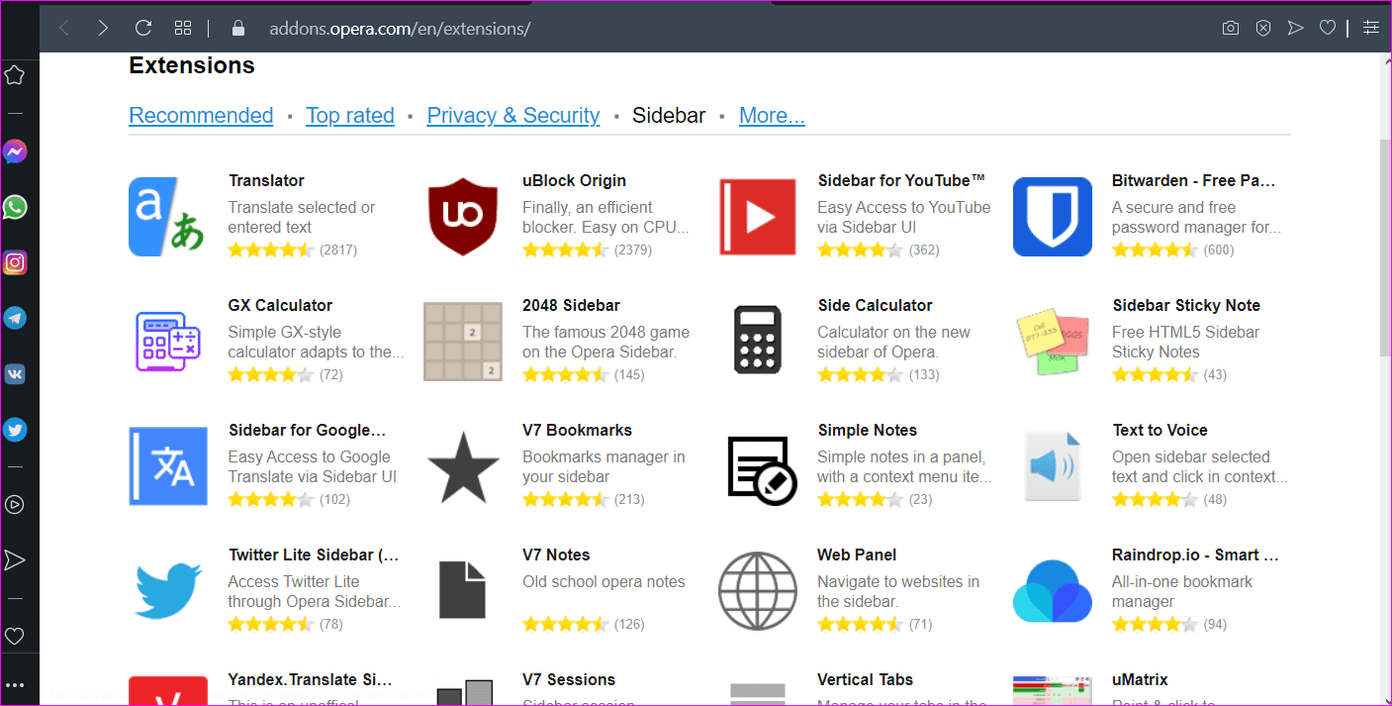
Task: Open the Easy Setup sliders icon
Action: (x=1370, y=28)
